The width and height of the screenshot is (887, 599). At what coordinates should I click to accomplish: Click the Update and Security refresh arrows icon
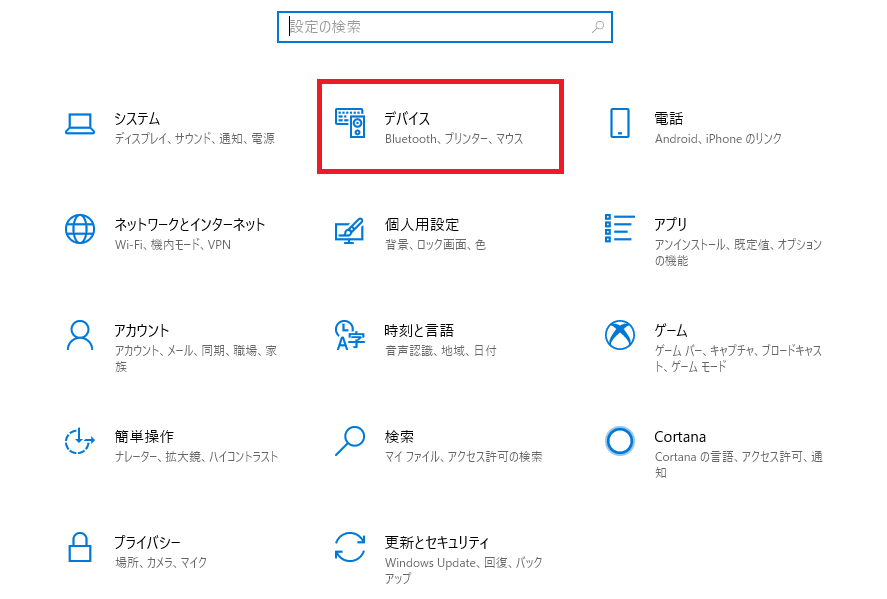point(350,547)
